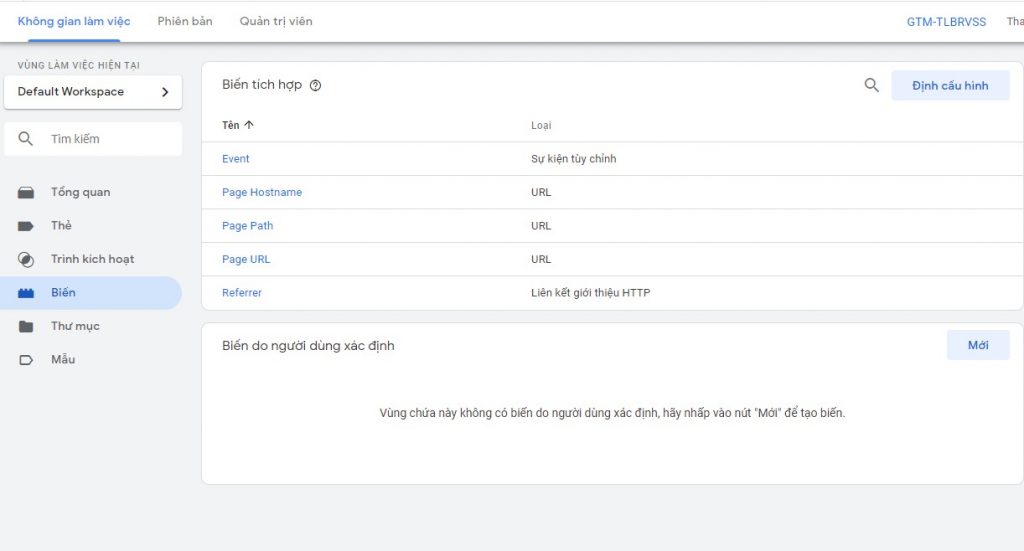1024x551 pixels.
Task: Go to Mẫu in sidebar
Action: pyautogui.click(x=63, y=359)
